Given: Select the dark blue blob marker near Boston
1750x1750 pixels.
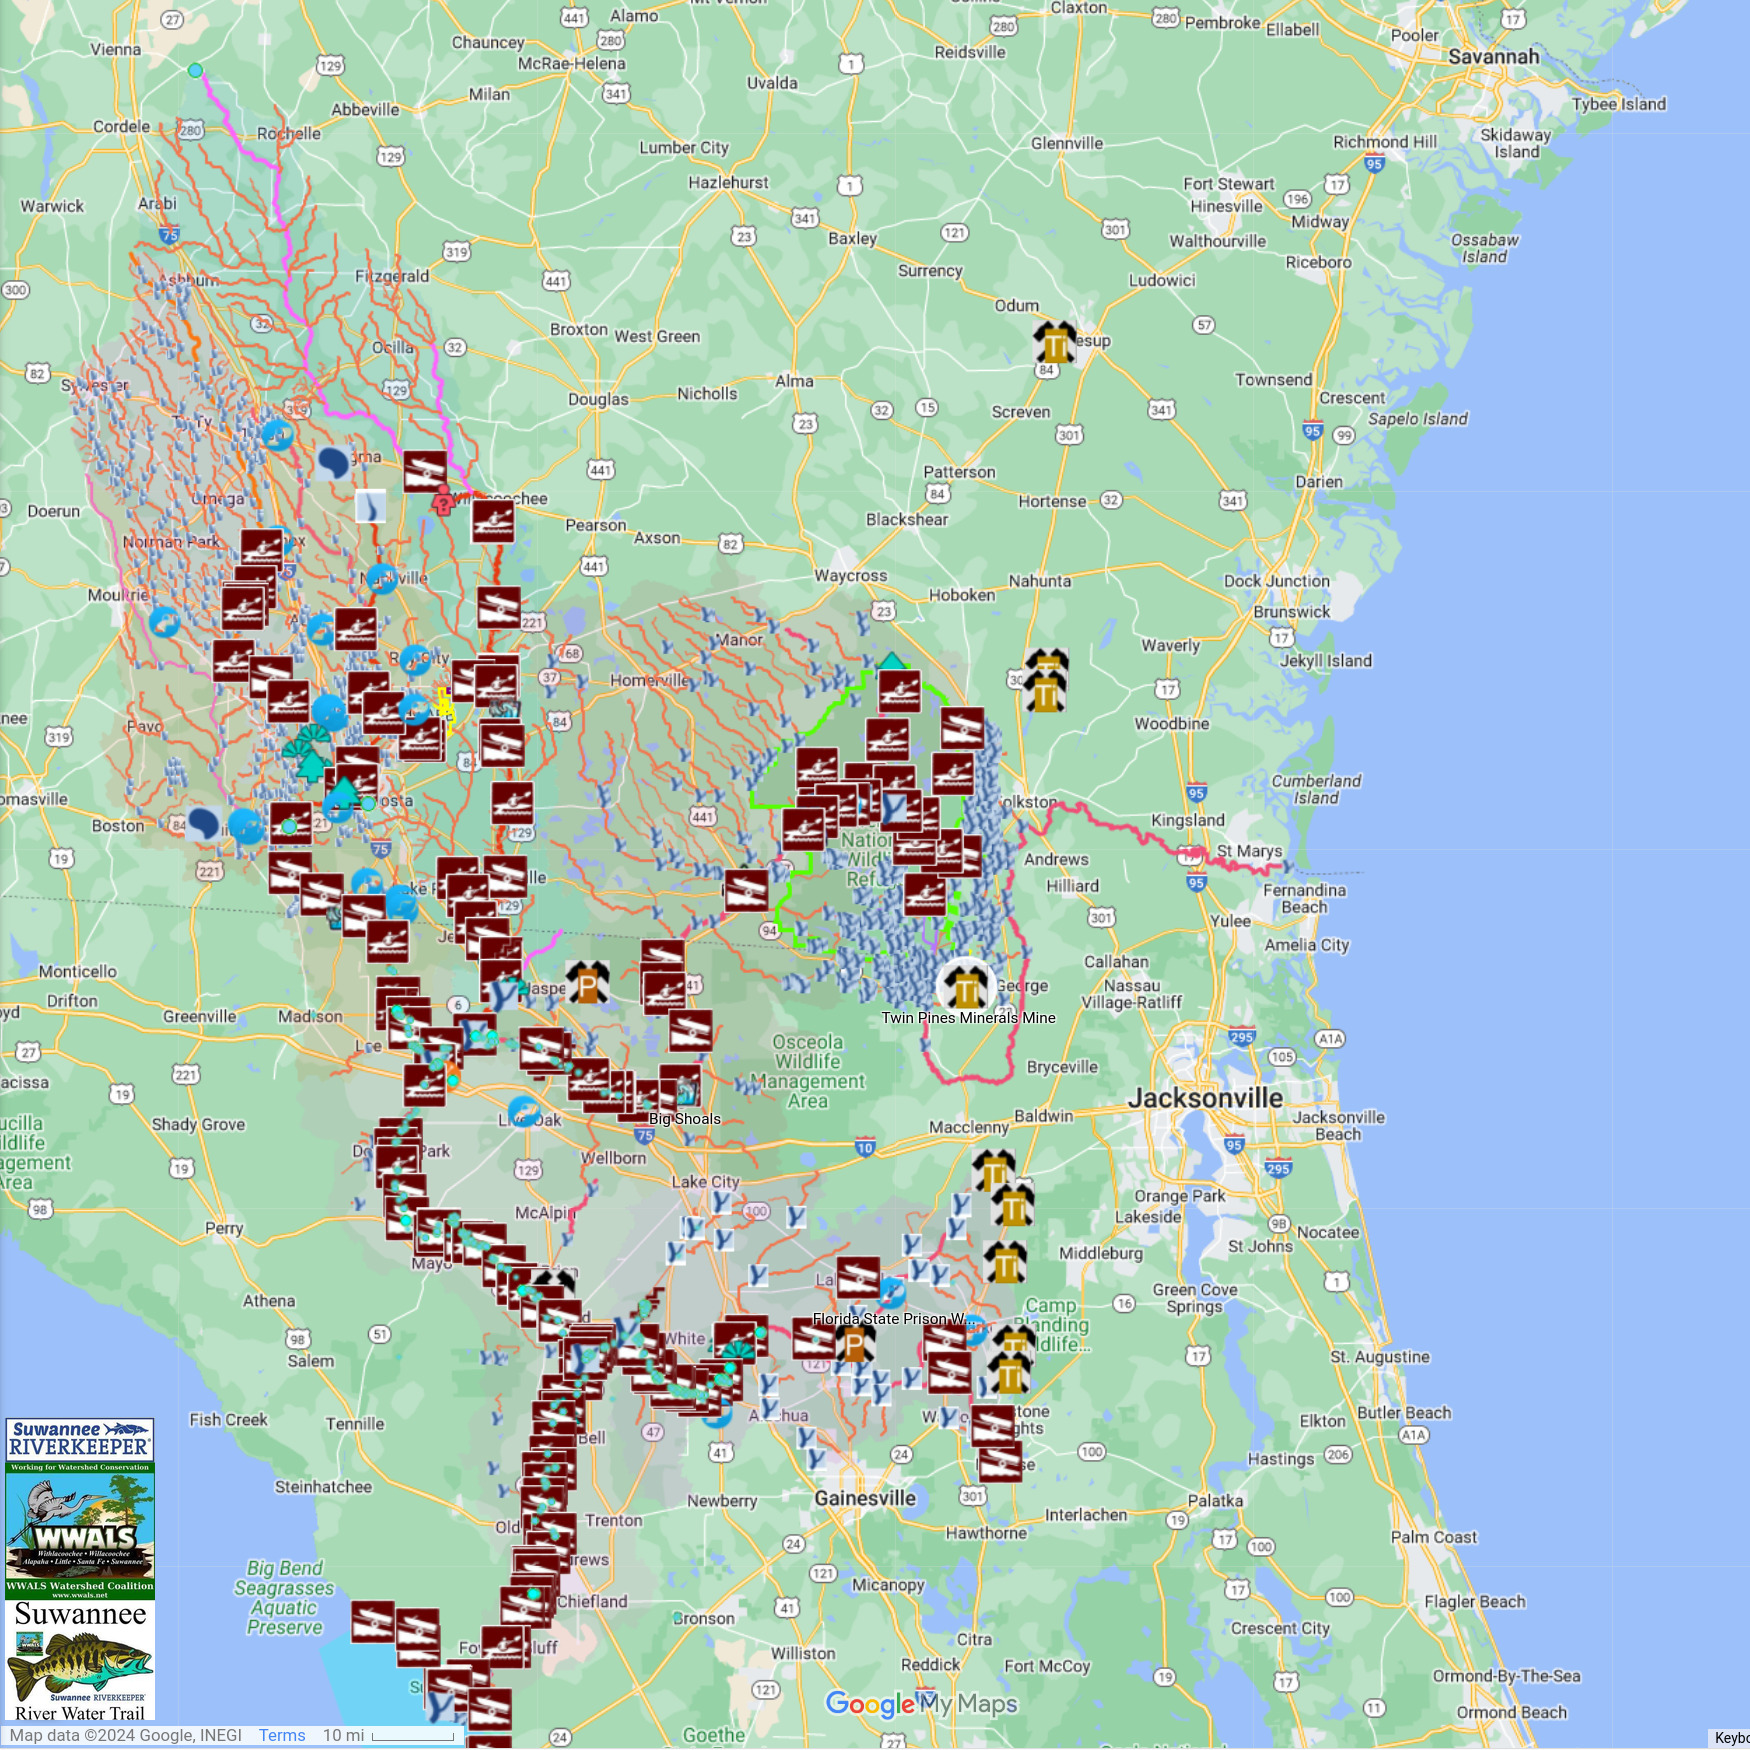Looking at the screenshot, I should 204,824.
